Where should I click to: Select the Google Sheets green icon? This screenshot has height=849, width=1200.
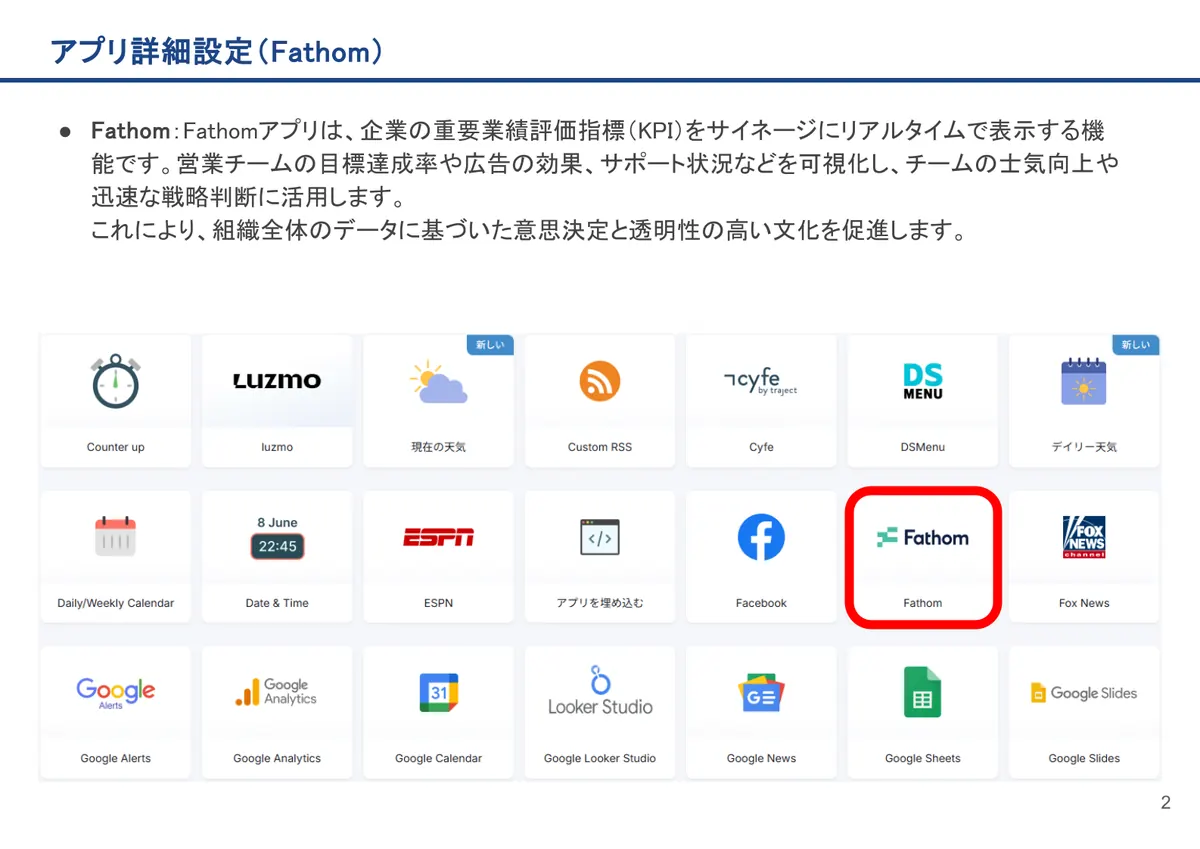tap(923, 692)
